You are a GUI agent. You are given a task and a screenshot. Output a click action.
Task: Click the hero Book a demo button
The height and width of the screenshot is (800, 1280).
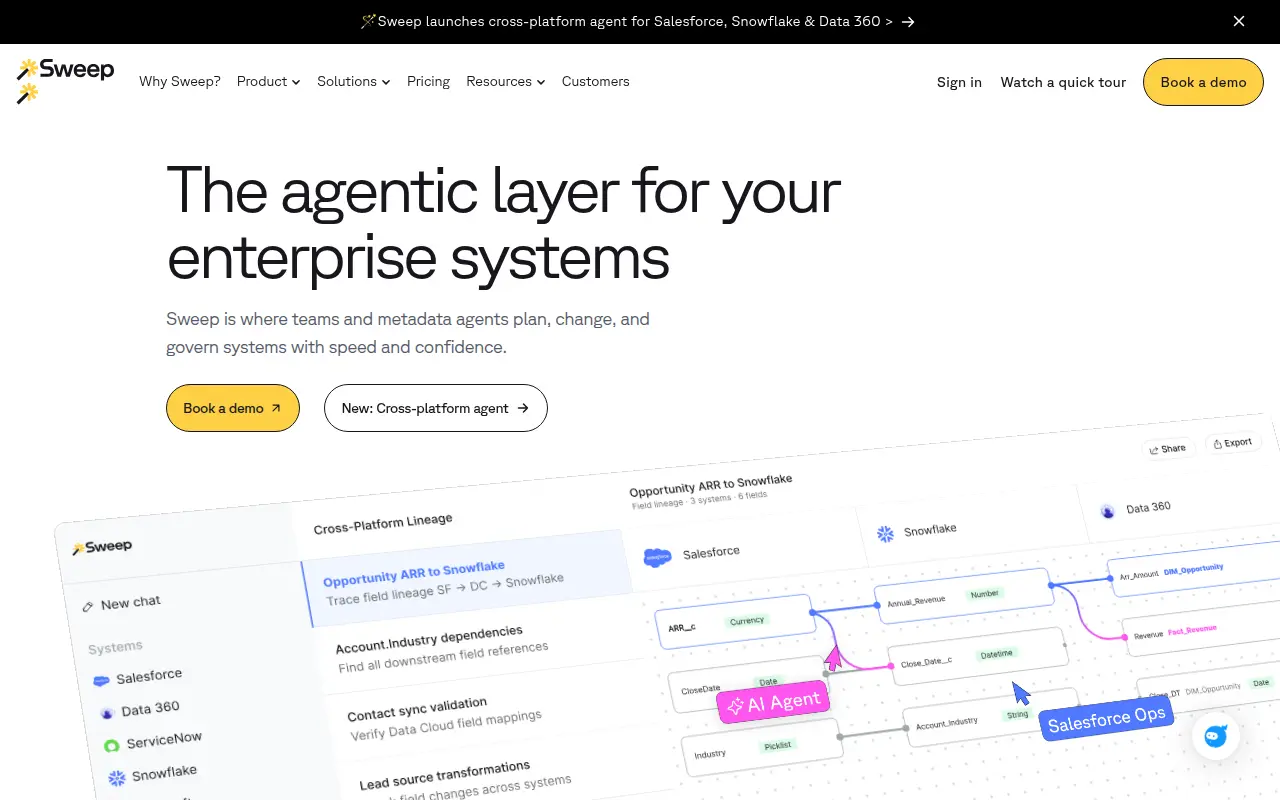233,408
